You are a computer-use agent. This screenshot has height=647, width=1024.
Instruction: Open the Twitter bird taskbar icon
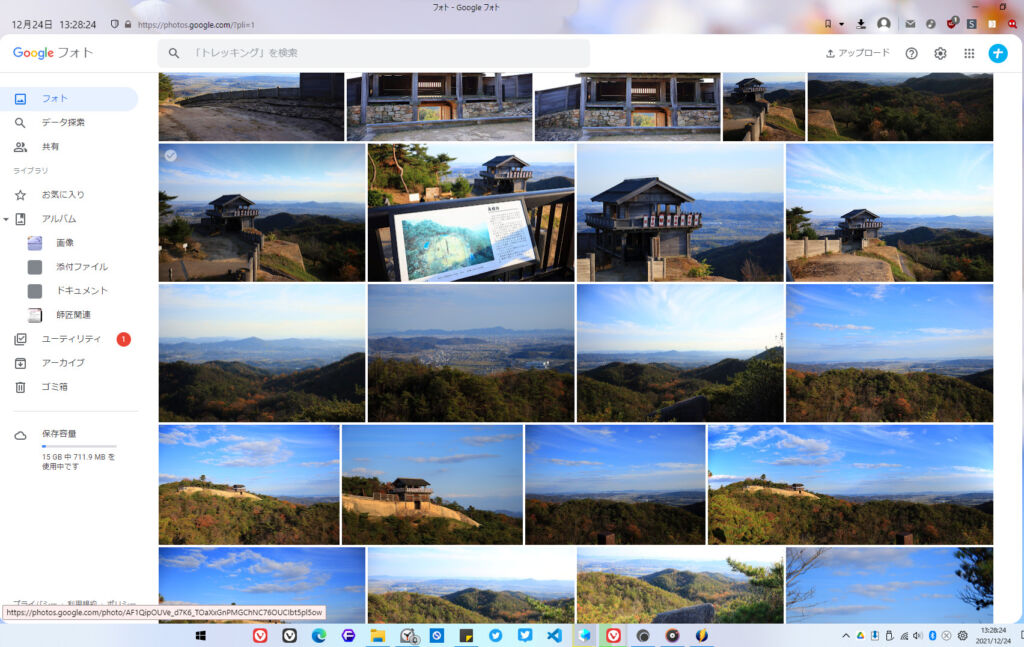click(496, 635)
